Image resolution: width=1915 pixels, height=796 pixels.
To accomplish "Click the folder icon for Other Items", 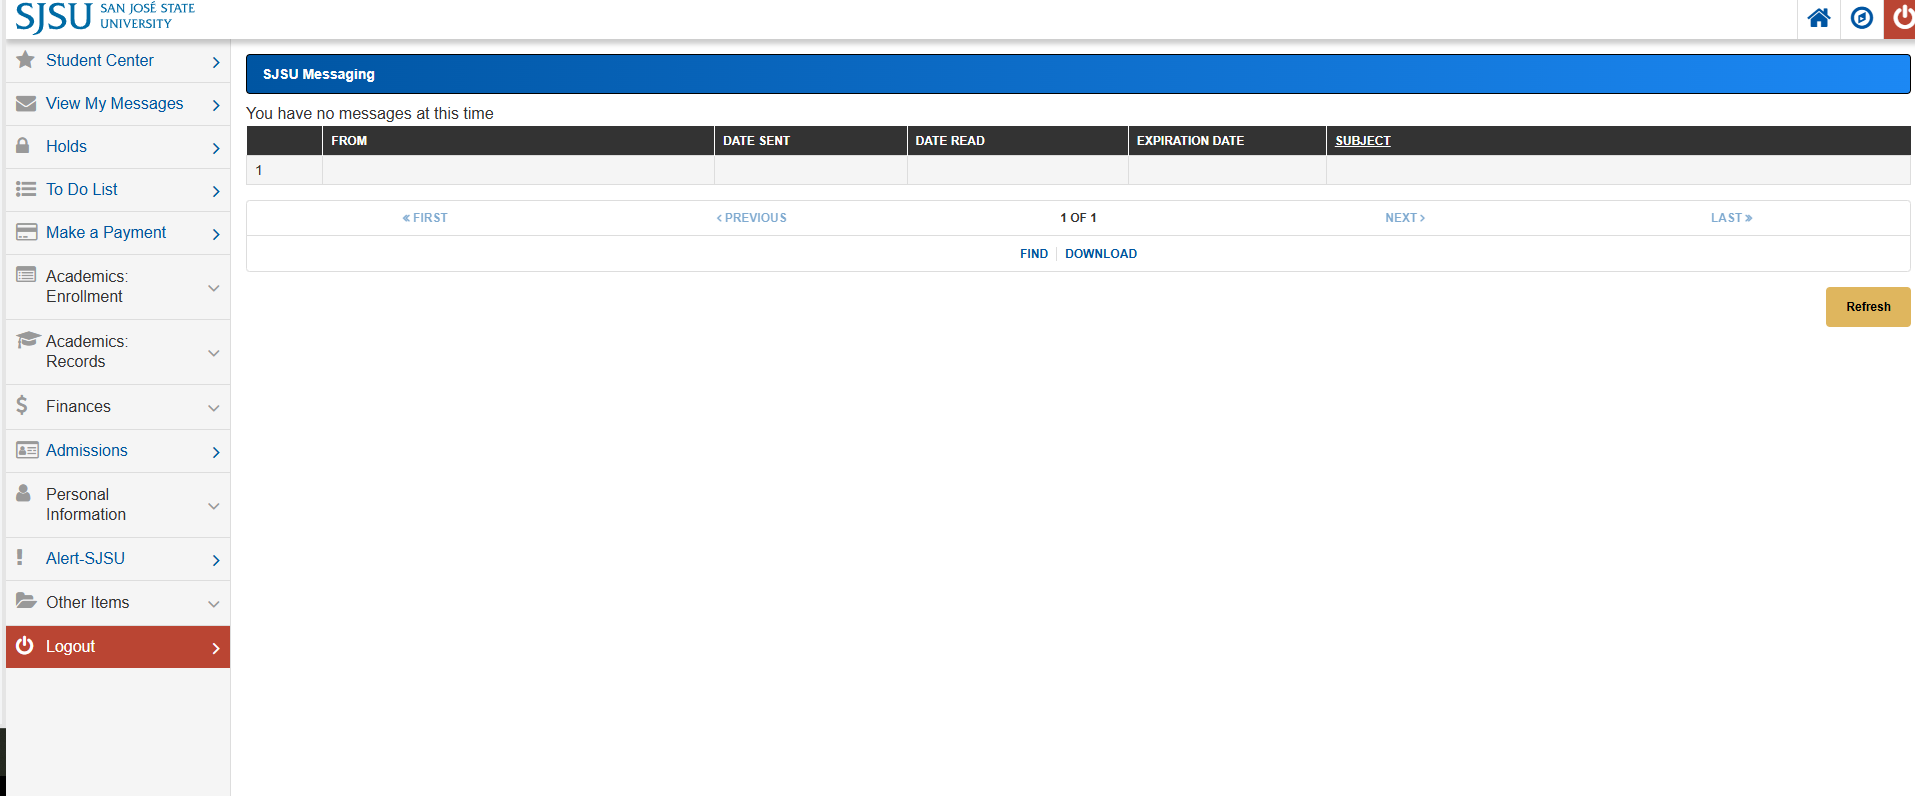I will (x=26, y=601).
